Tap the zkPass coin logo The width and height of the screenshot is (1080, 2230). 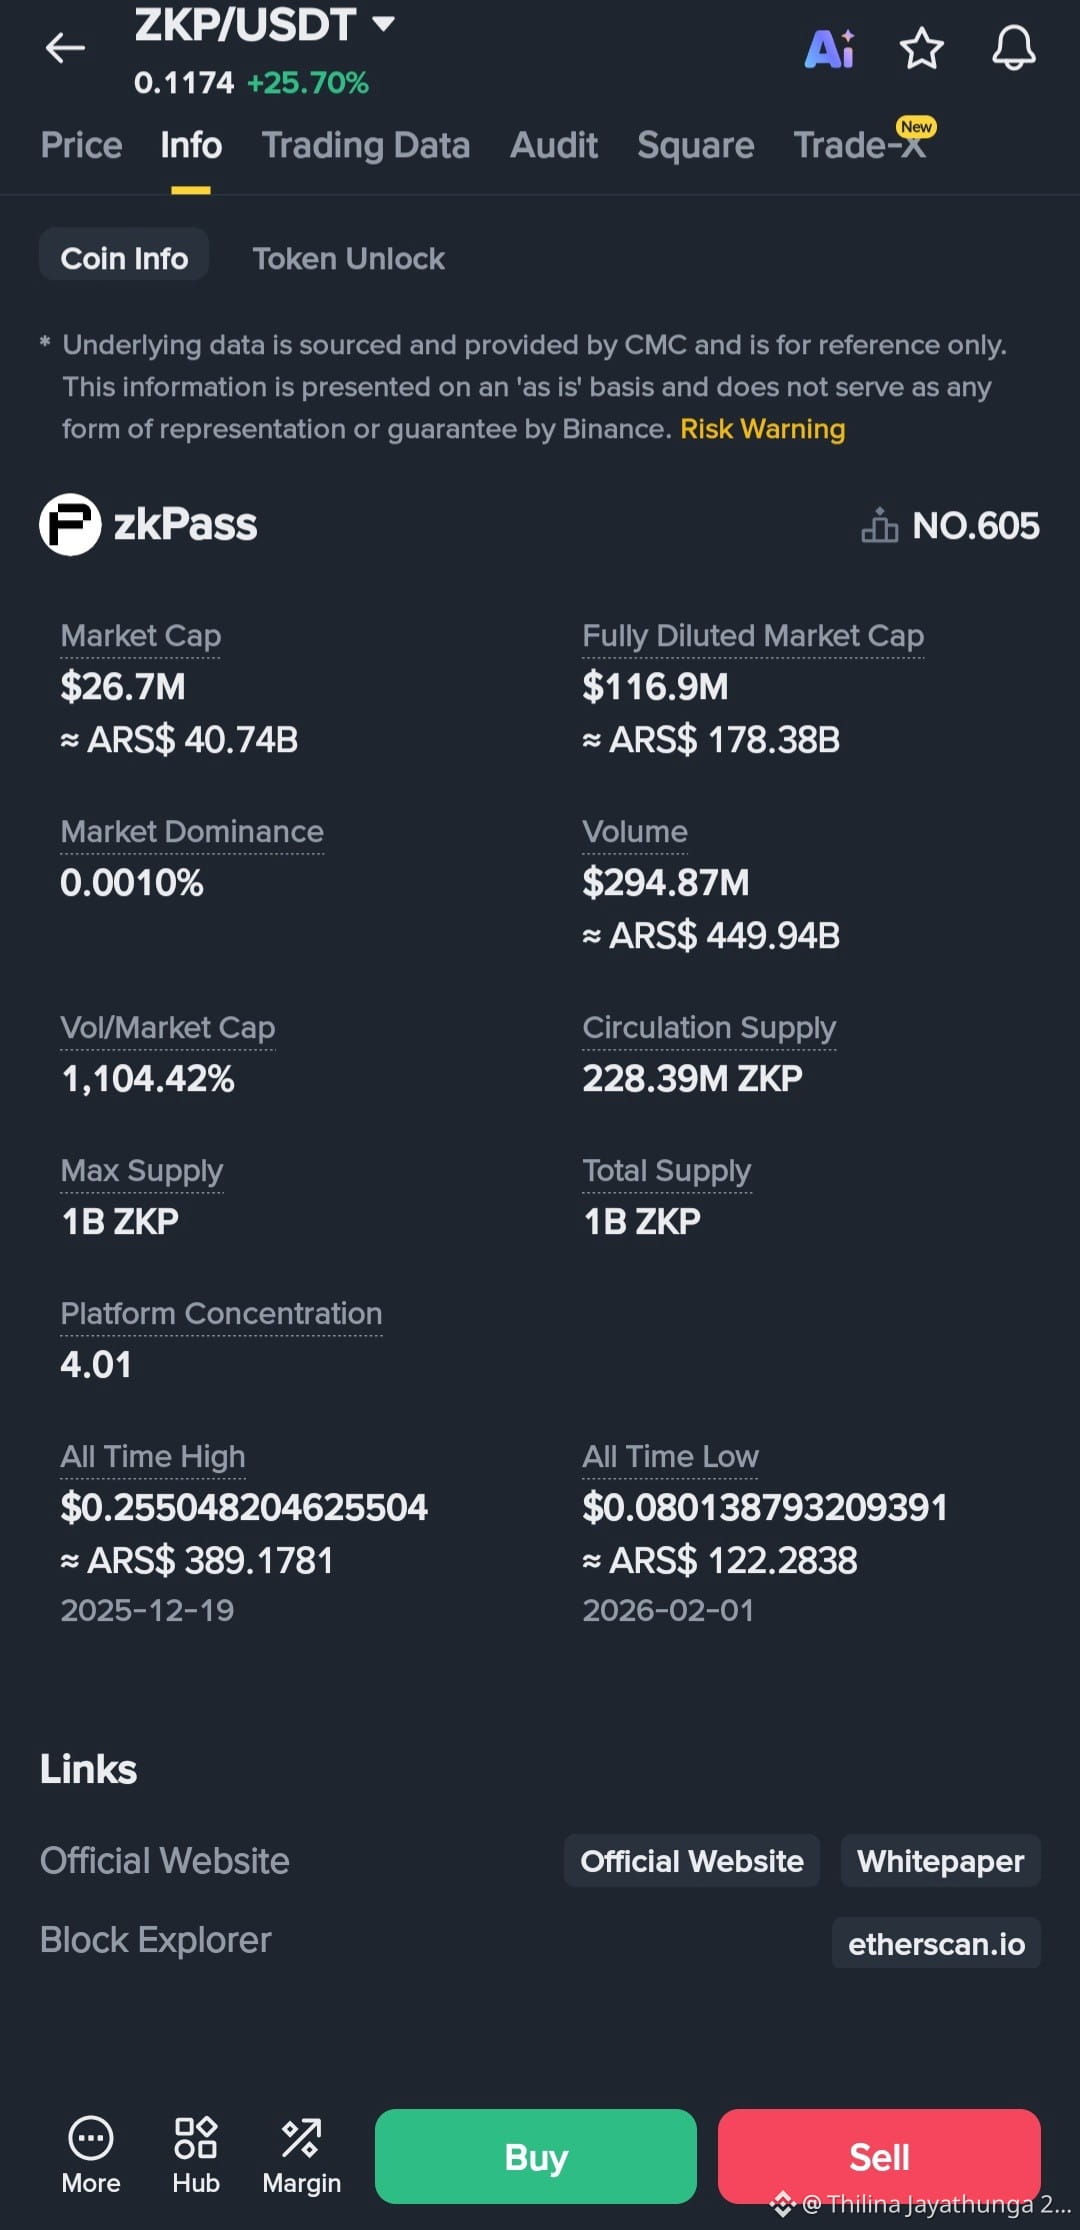coord(70,525)
